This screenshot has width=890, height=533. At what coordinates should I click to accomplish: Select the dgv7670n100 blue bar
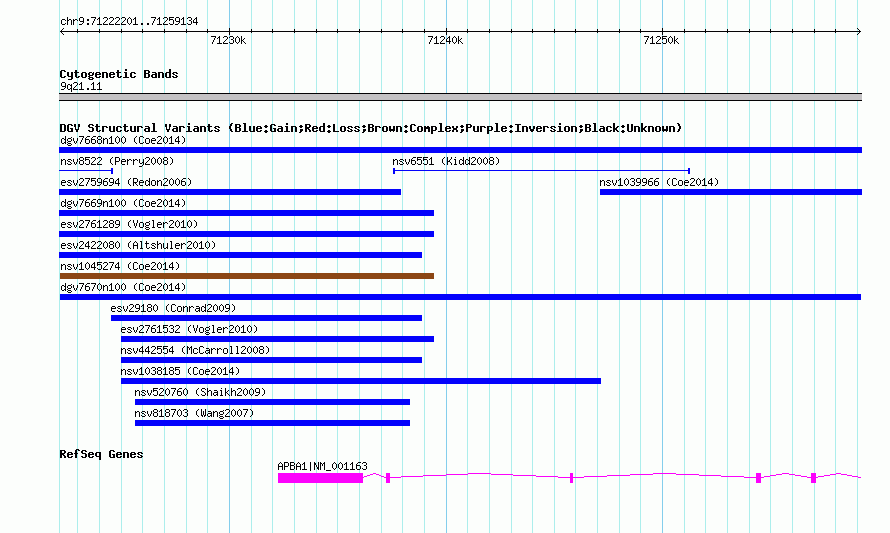point(460,297)
